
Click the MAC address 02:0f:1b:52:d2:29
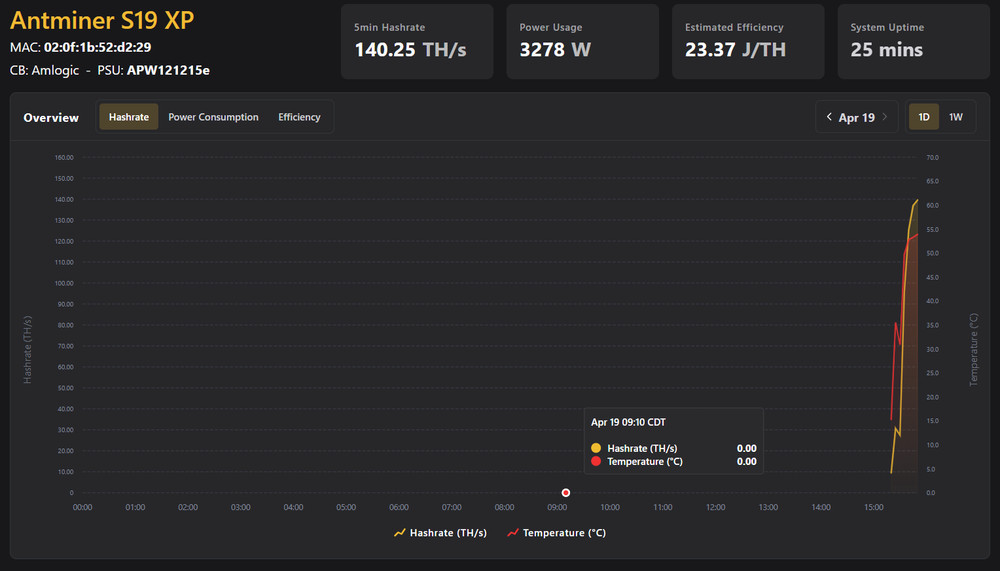(x=98, y=47)
